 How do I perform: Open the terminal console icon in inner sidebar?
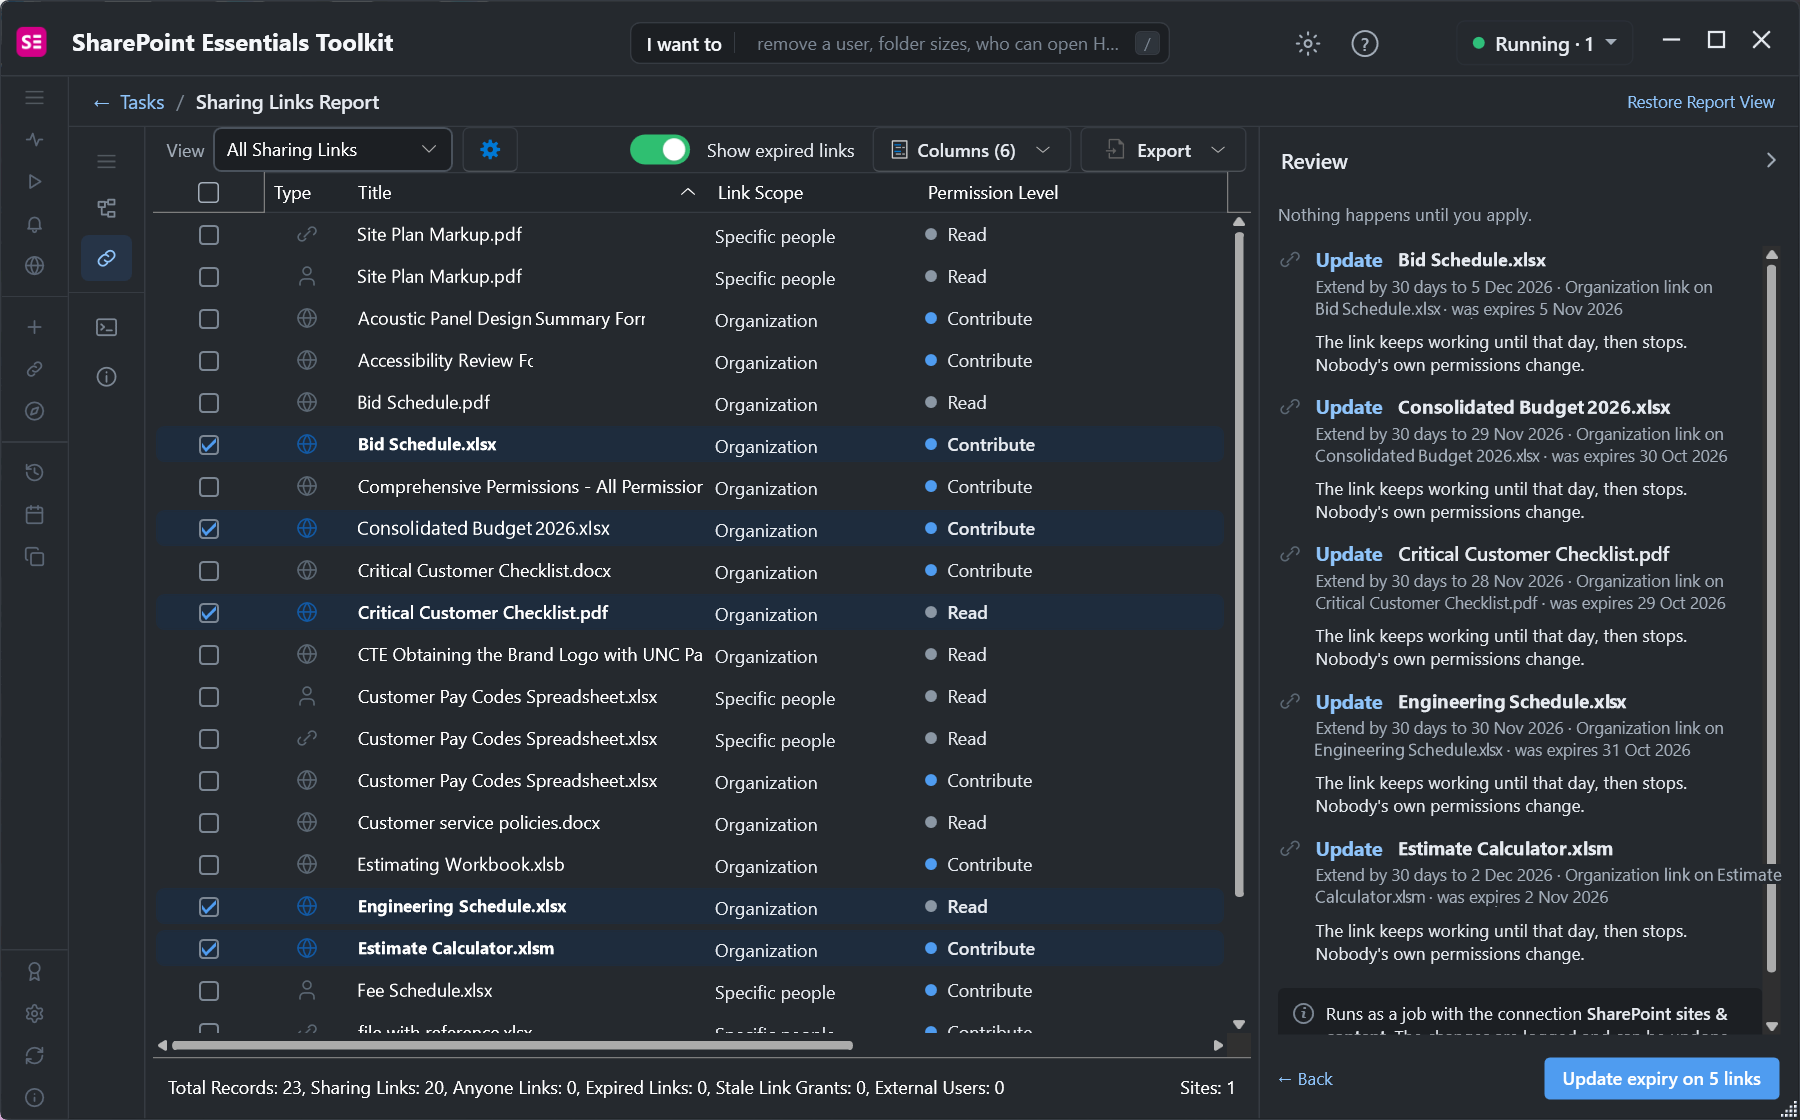click(106, 327)
